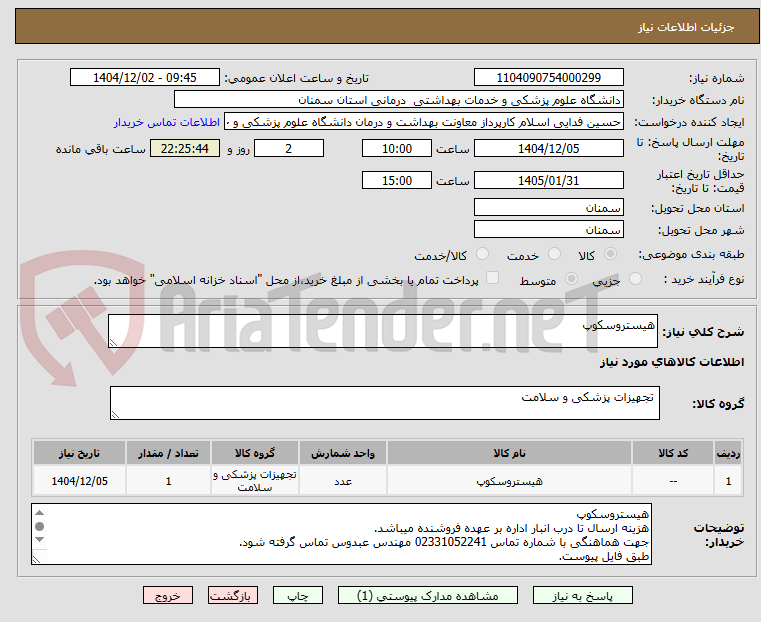Click the استان محل تحویل field
This screenshot has height=622, width=761.
pyautogui.click(x=548, y=208)
